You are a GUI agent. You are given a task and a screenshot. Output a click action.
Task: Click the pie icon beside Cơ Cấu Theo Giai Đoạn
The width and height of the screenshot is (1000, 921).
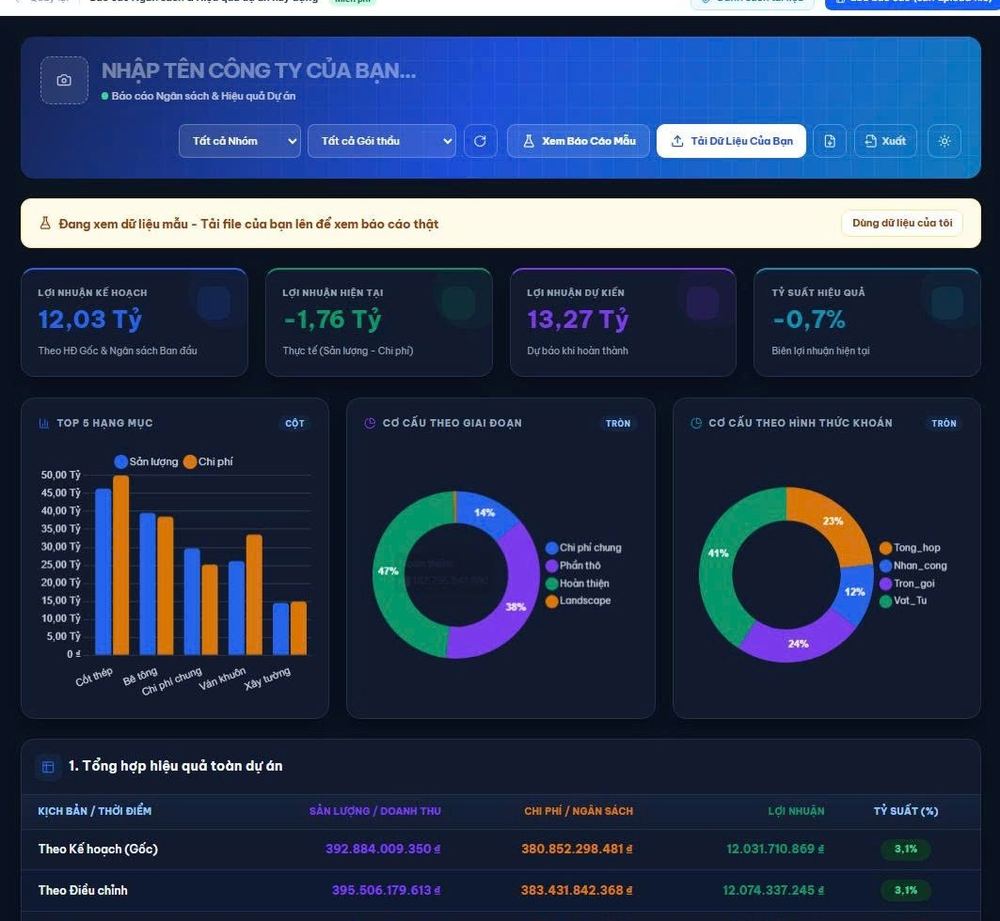coord(369,423)
